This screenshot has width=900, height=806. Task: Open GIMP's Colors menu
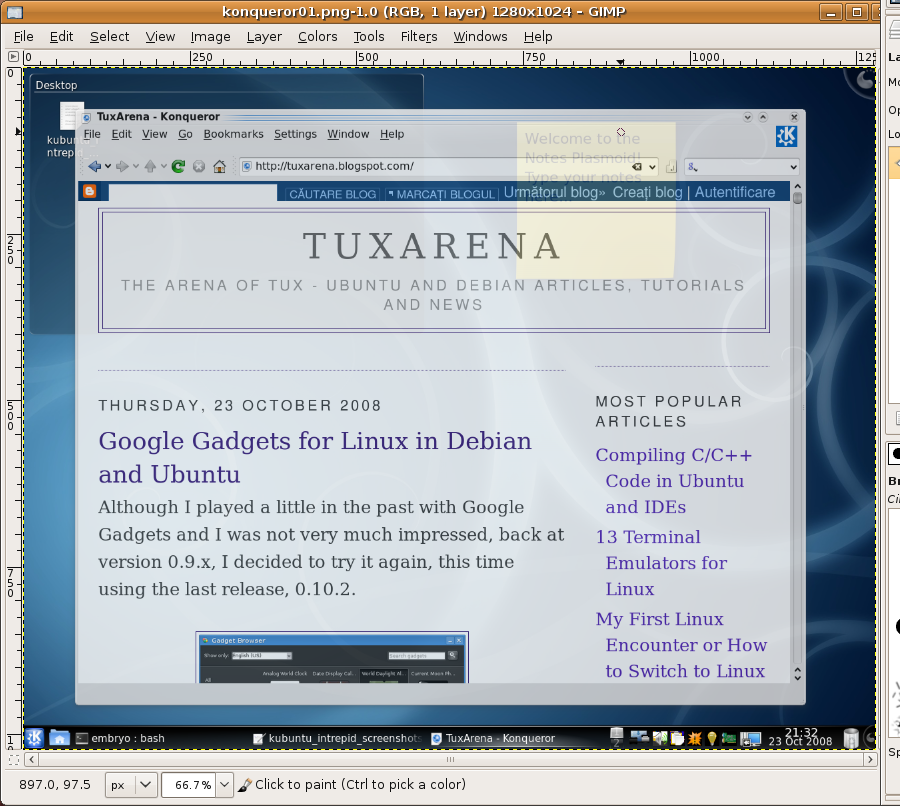click(317, 37)
